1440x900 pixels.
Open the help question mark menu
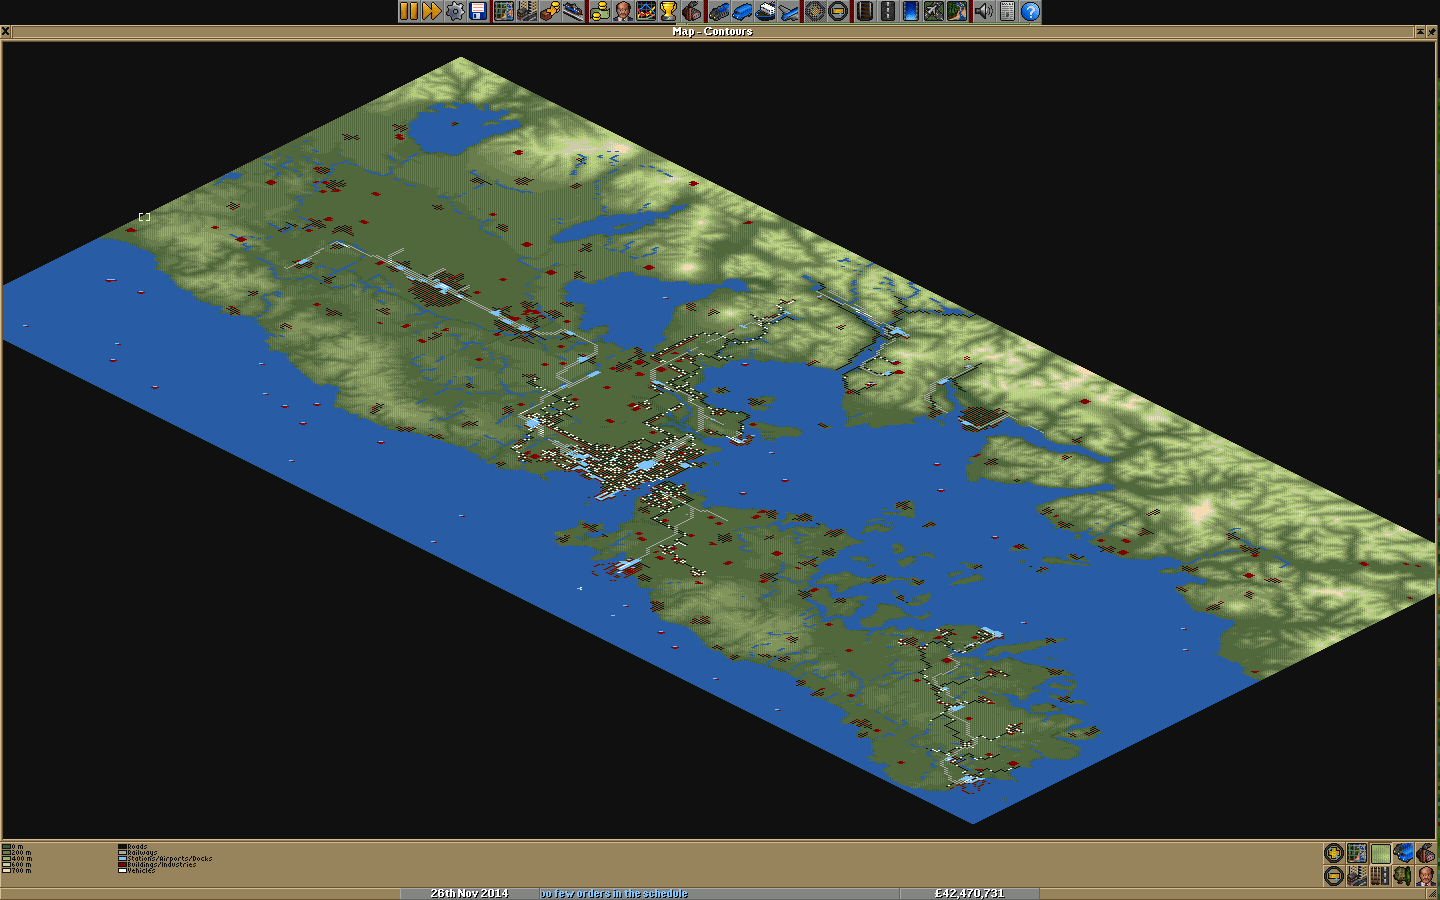[1030, 11]
